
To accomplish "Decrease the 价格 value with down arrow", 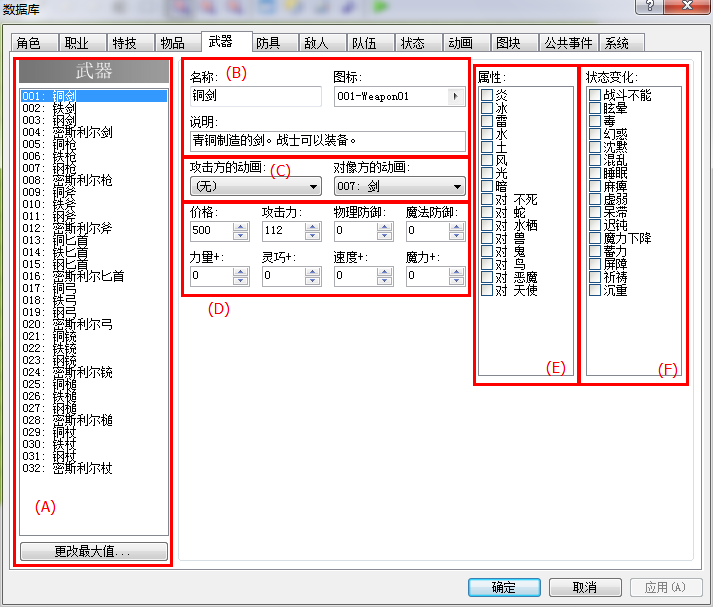I will click(x=241, y=236).
